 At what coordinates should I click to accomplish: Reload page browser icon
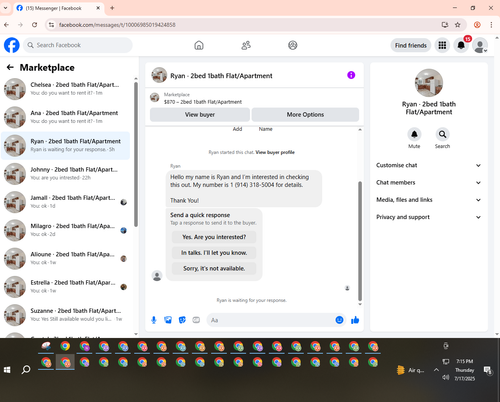(x=35, y=25)
